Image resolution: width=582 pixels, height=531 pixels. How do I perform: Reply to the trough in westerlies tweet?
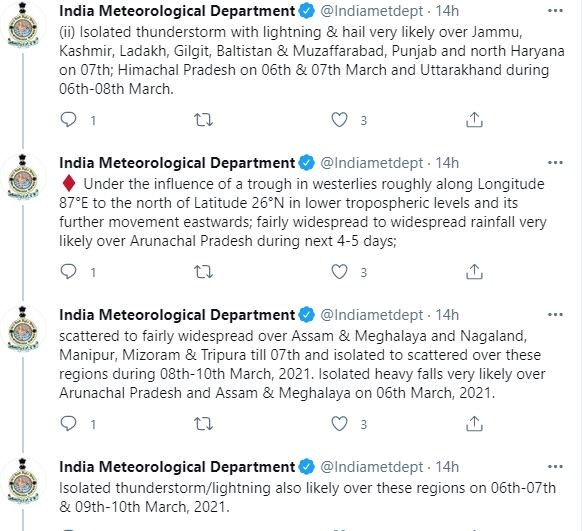[x=68, y=272]
